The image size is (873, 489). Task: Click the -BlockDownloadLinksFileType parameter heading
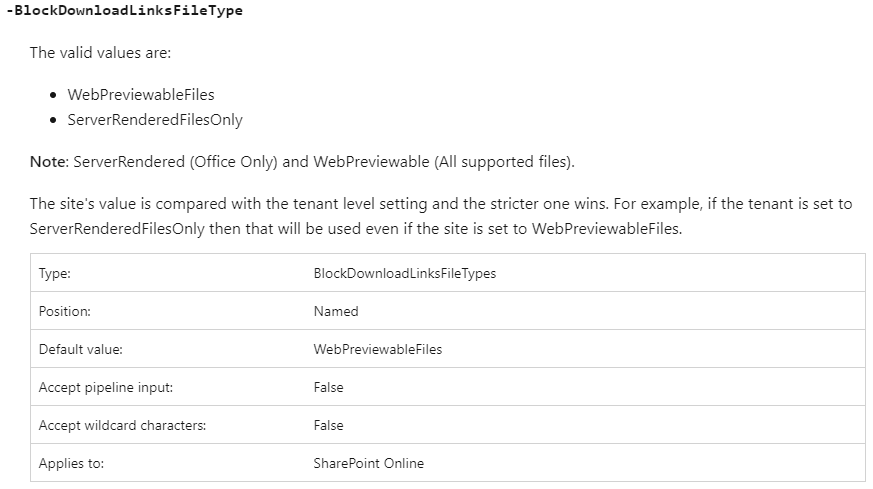click(124, 11)
